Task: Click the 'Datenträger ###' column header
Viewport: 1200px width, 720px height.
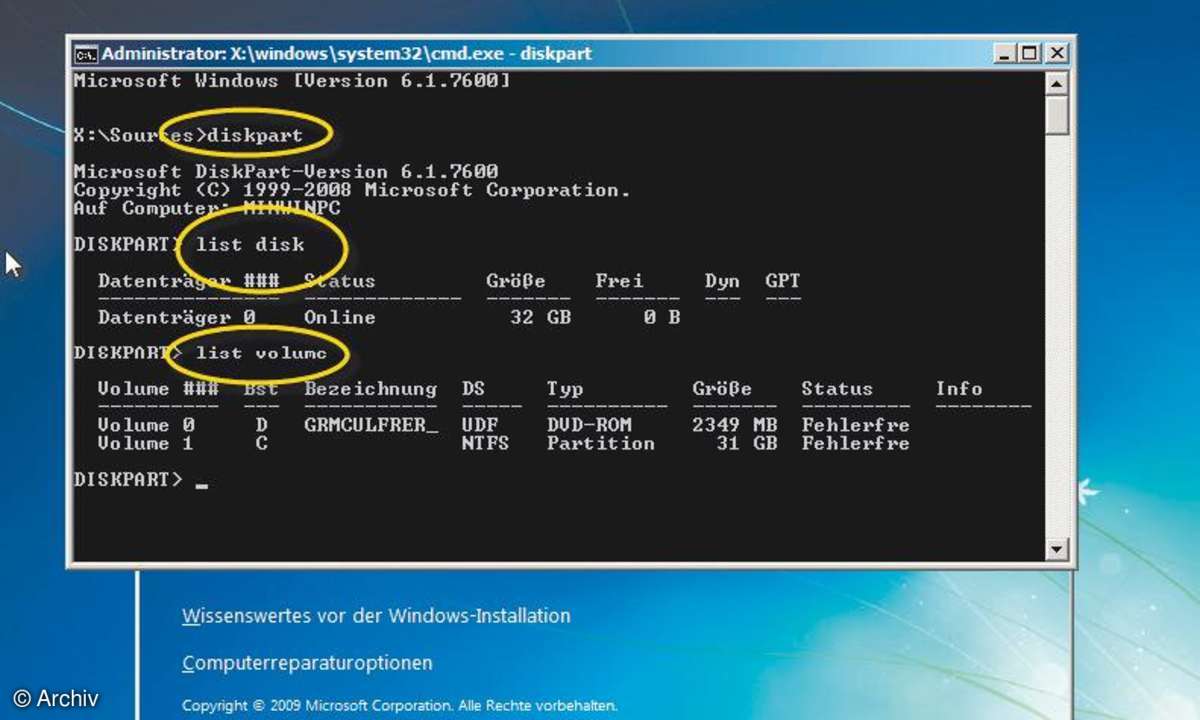Action: [189, 281]
